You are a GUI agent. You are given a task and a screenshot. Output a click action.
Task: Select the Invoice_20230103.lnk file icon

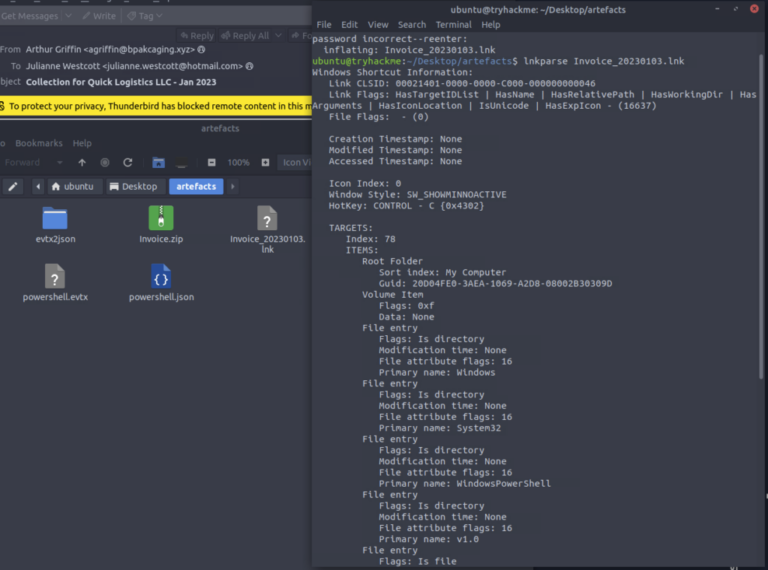point(267,220)
